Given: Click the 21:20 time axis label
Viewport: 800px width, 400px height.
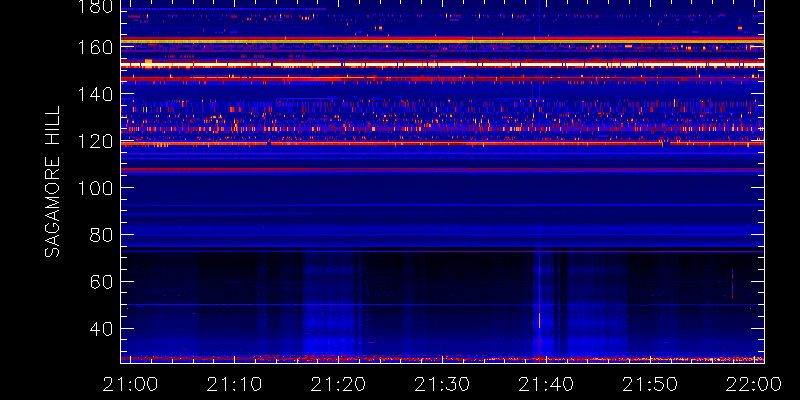Looking at the screenshot, I should (338, 384).
